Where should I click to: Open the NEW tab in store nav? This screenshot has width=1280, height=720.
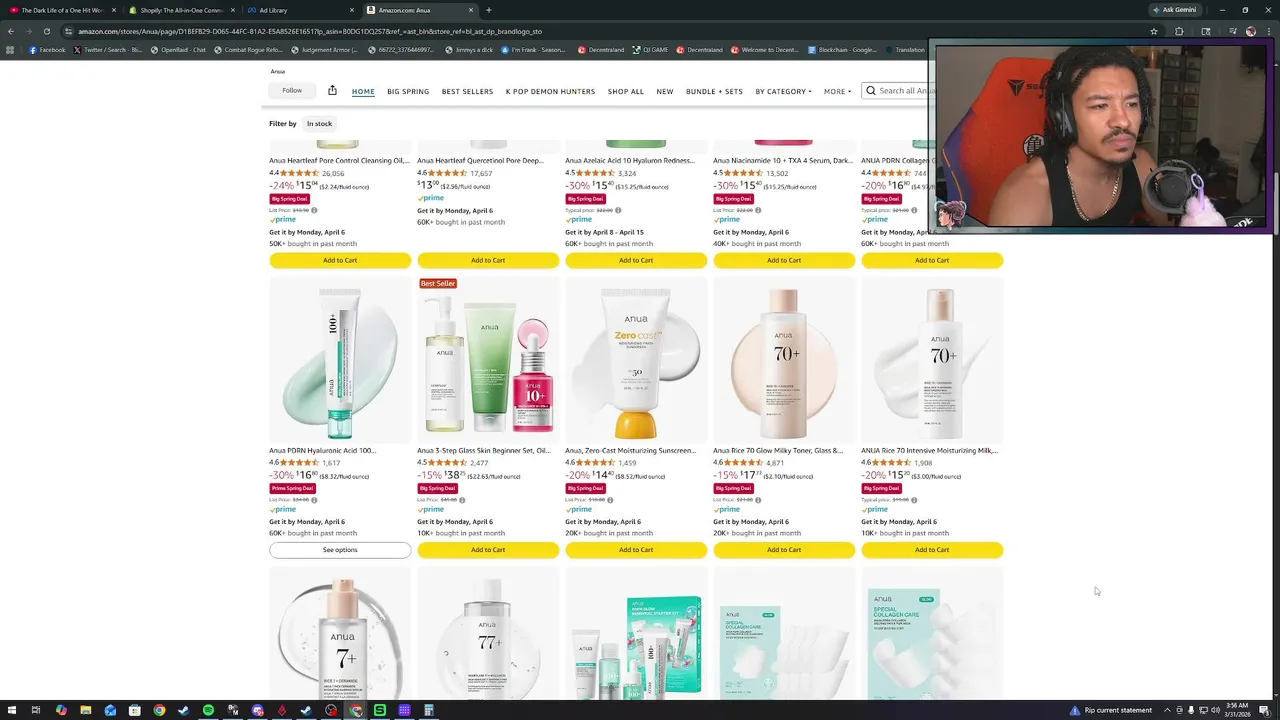coord(665,91)
